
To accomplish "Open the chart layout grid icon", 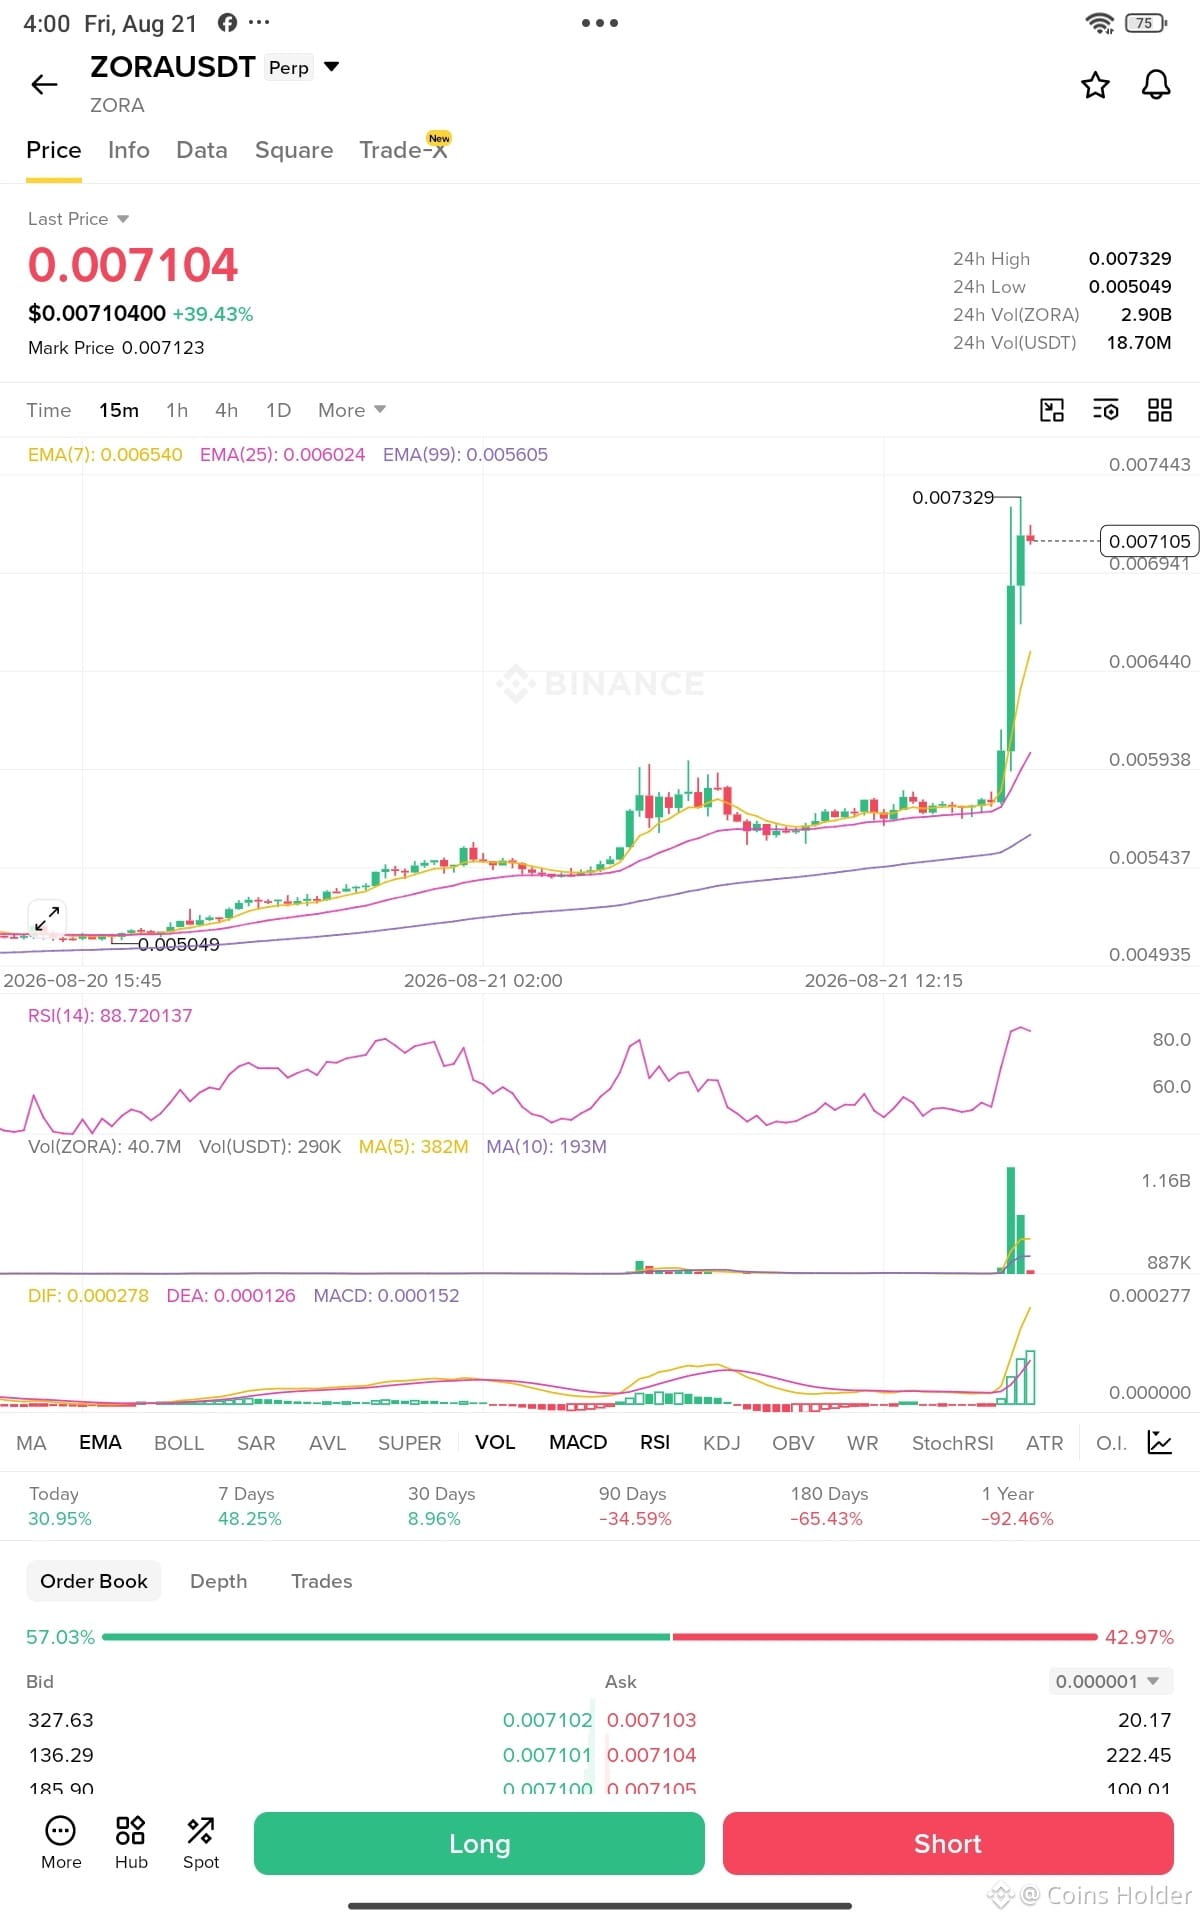I will click(x=1160, y=410).
